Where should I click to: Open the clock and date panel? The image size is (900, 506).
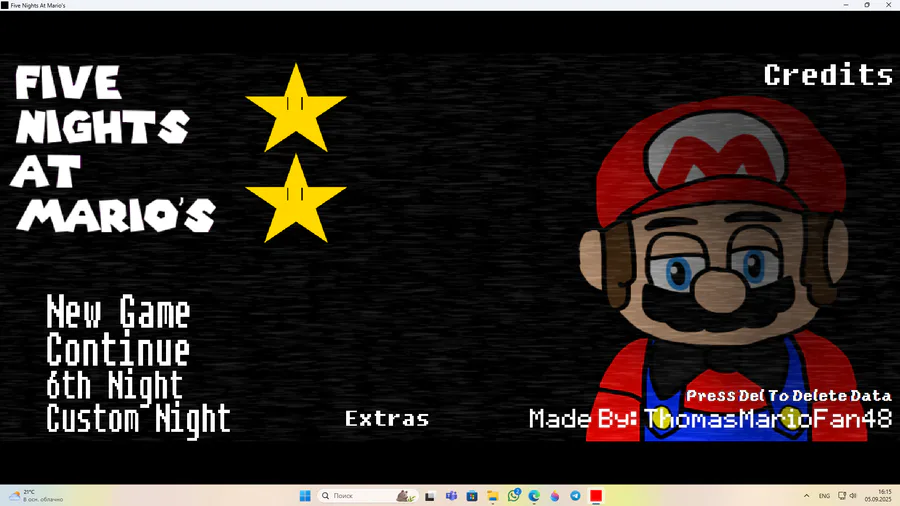click(878, 496)
